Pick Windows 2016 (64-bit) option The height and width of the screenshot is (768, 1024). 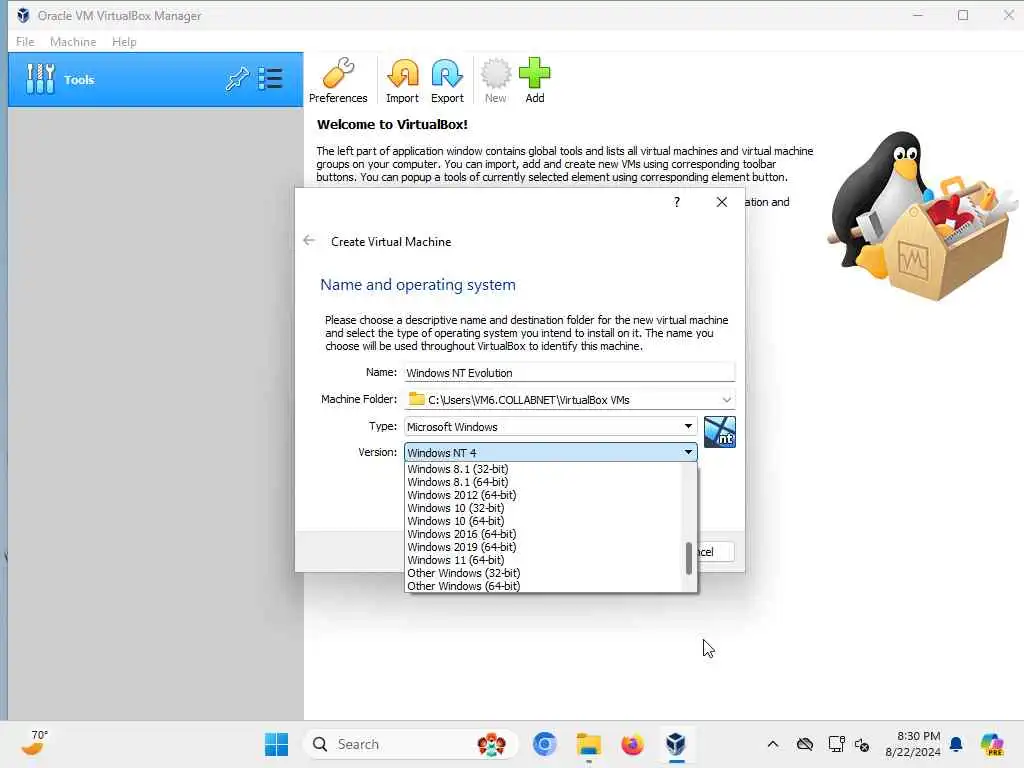543,534
